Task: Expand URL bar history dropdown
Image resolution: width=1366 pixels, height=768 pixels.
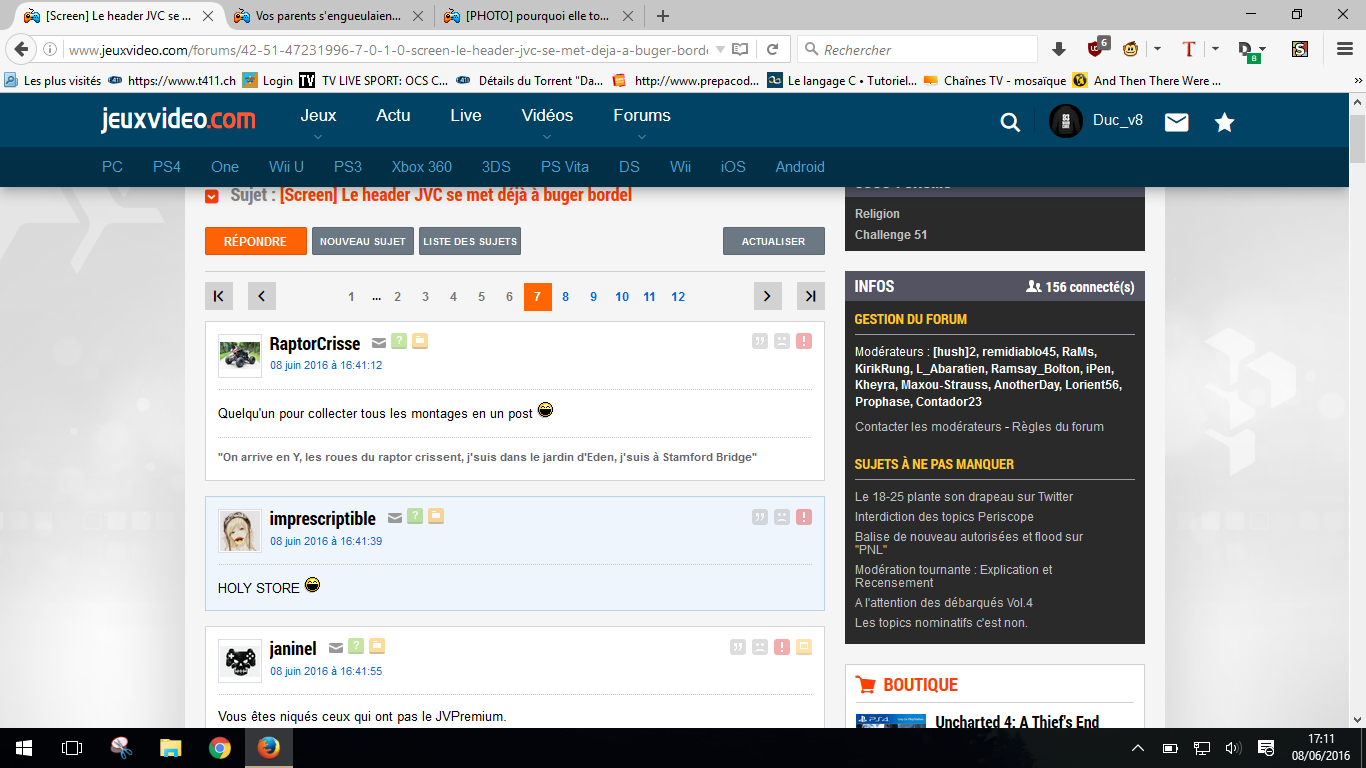Action: click(x=720, y=49)
